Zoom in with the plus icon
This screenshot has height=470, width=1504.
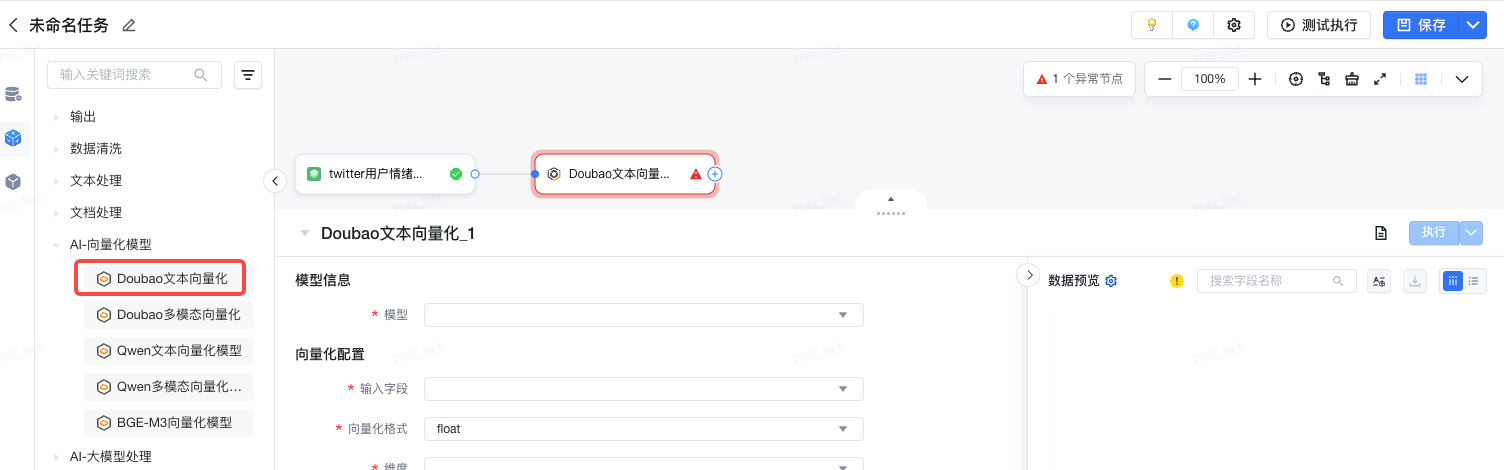coord(1255,79)
